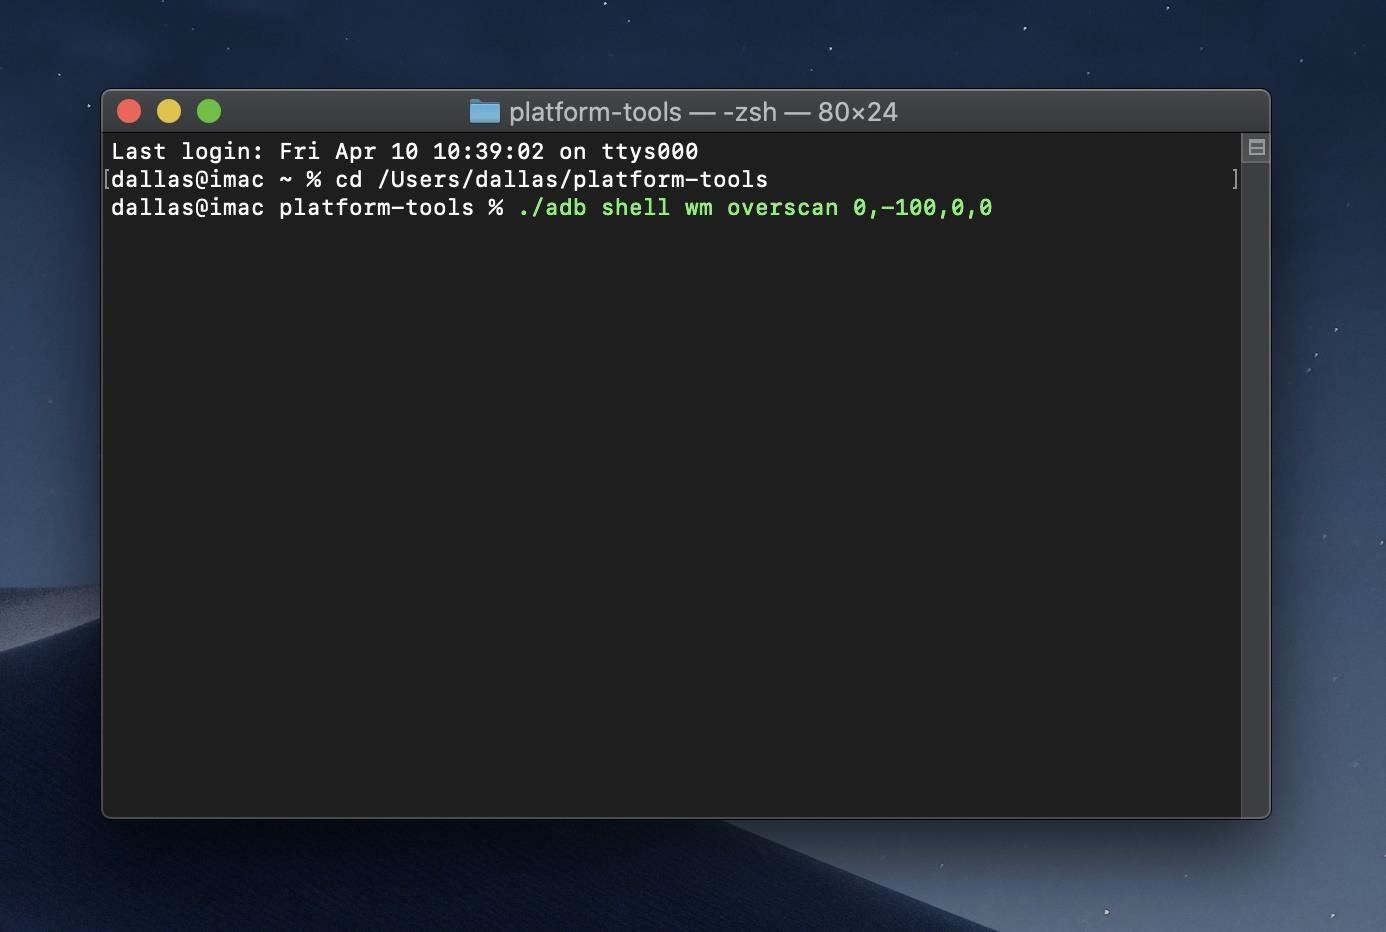Click the 'cd /Users/dallas/platform-tools' command text
This screenshot has height=932, width=1386.
(x=551, y=180)
